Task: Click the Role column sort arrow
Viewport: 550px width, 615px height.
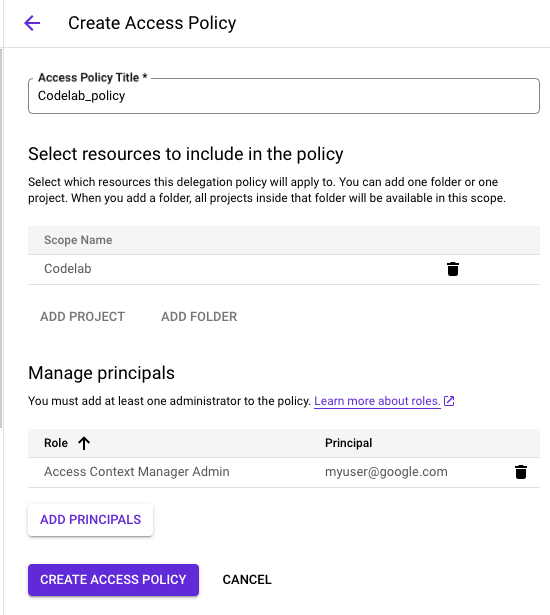Action: (x=84, y=443)
